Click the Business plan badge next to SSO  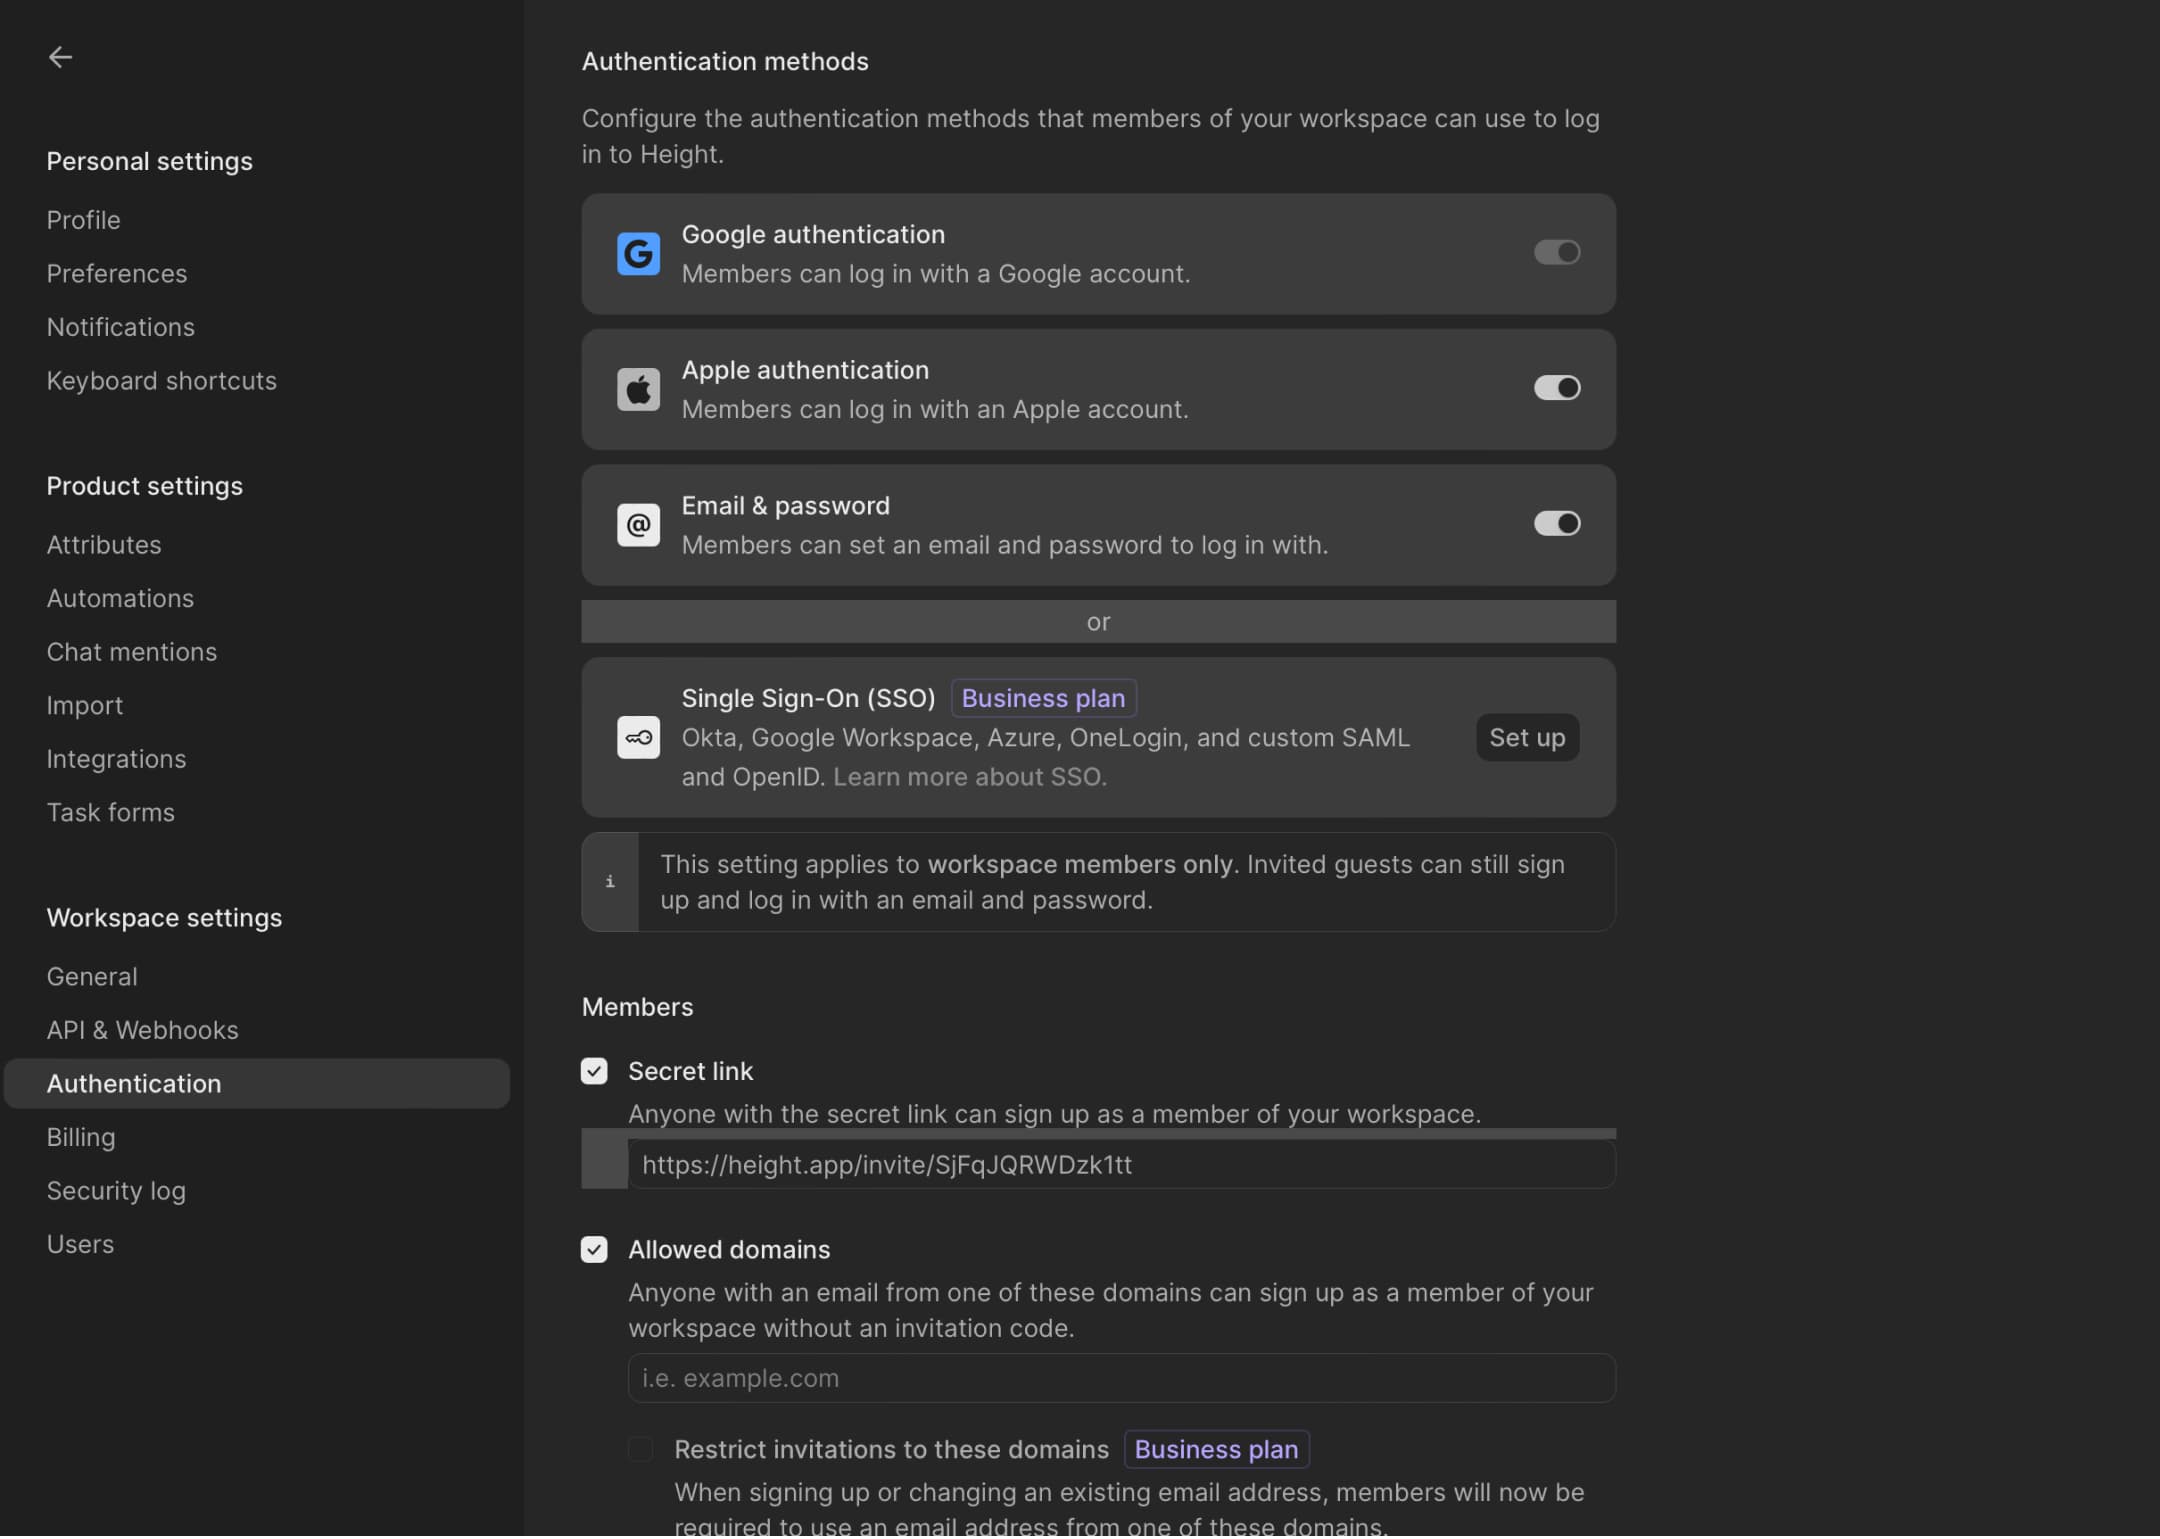coord(1043,698)
